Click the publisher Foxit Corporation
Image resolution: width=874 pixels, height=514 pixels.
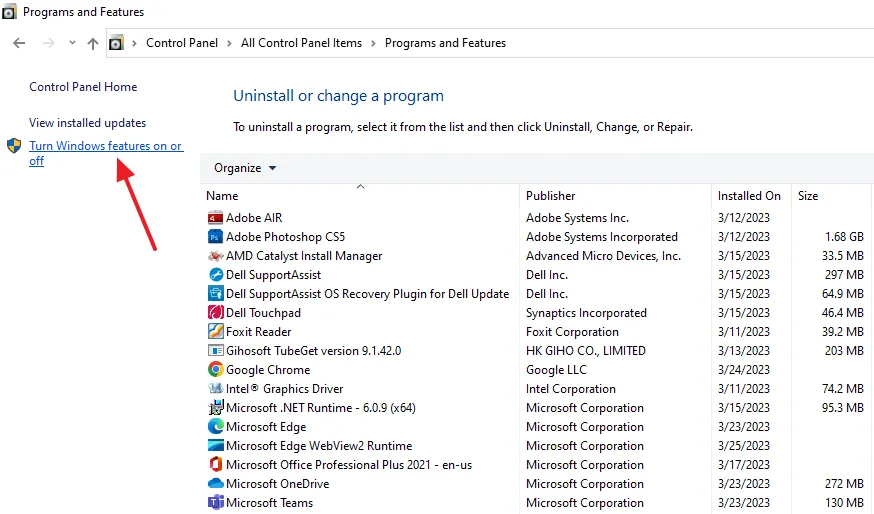tap(572, 332)
